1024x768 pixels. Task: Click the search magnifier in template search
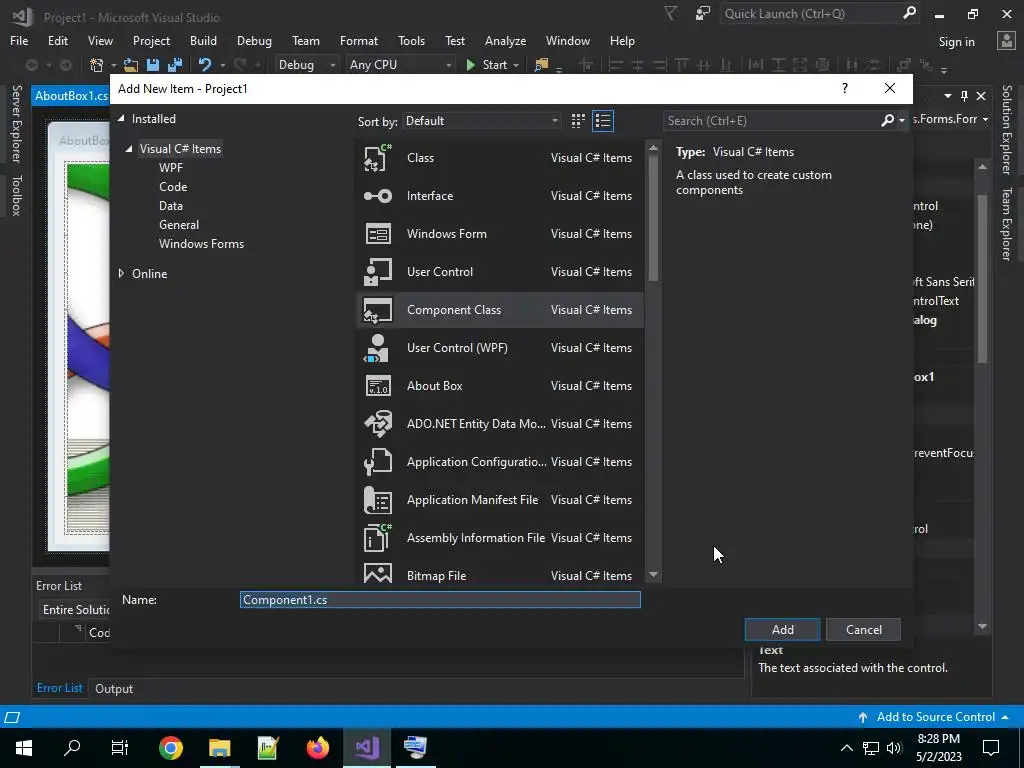[887, 120]
